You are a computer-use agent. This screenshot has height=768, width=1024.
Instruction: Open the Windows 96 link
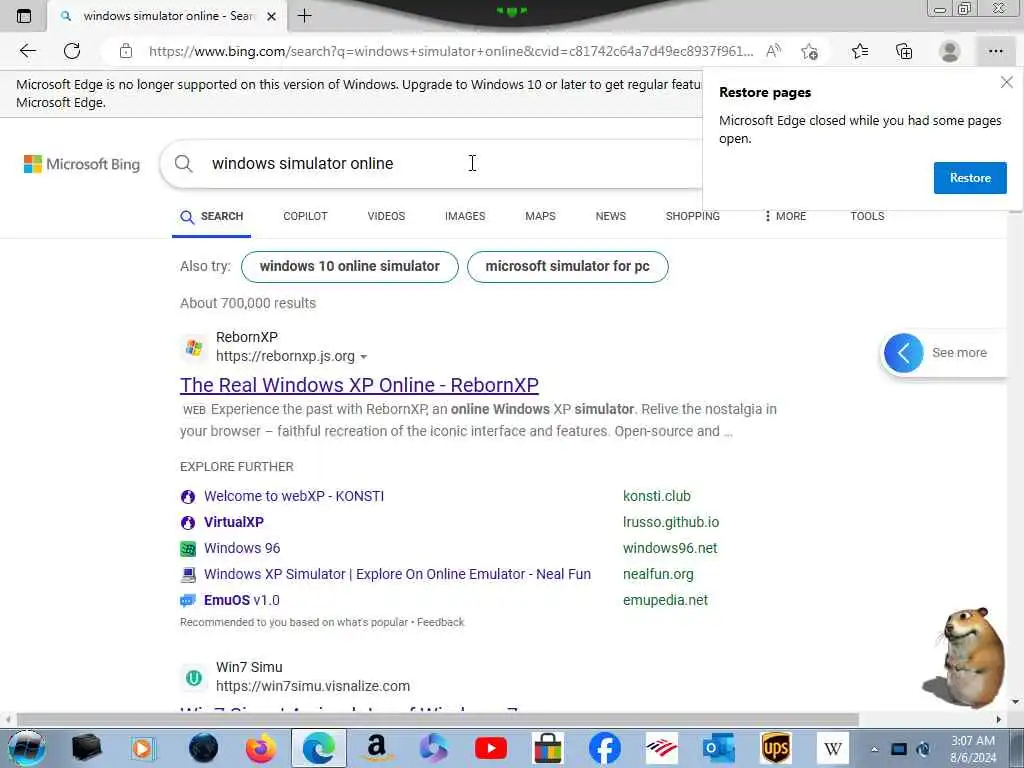coord(242,548)
